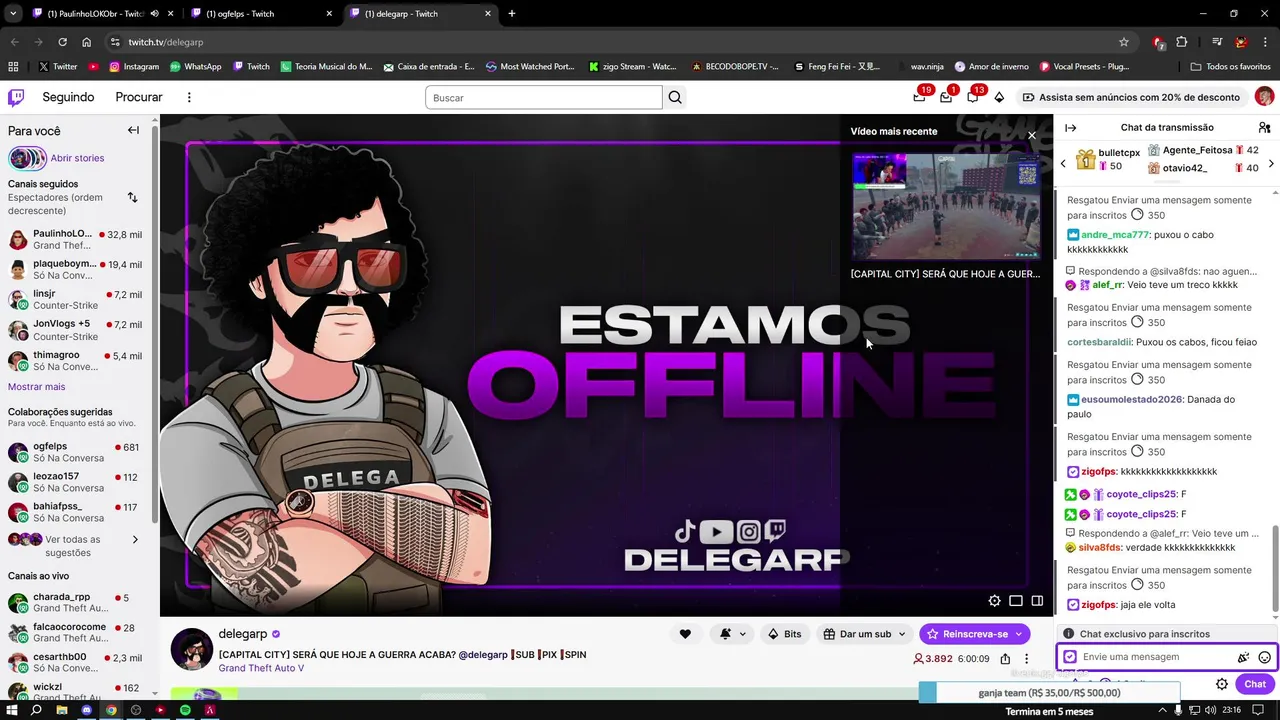Viewport: 1280px width, 720px height.
Task: Open chat settings gear
Action: (x=1222, y=684)
